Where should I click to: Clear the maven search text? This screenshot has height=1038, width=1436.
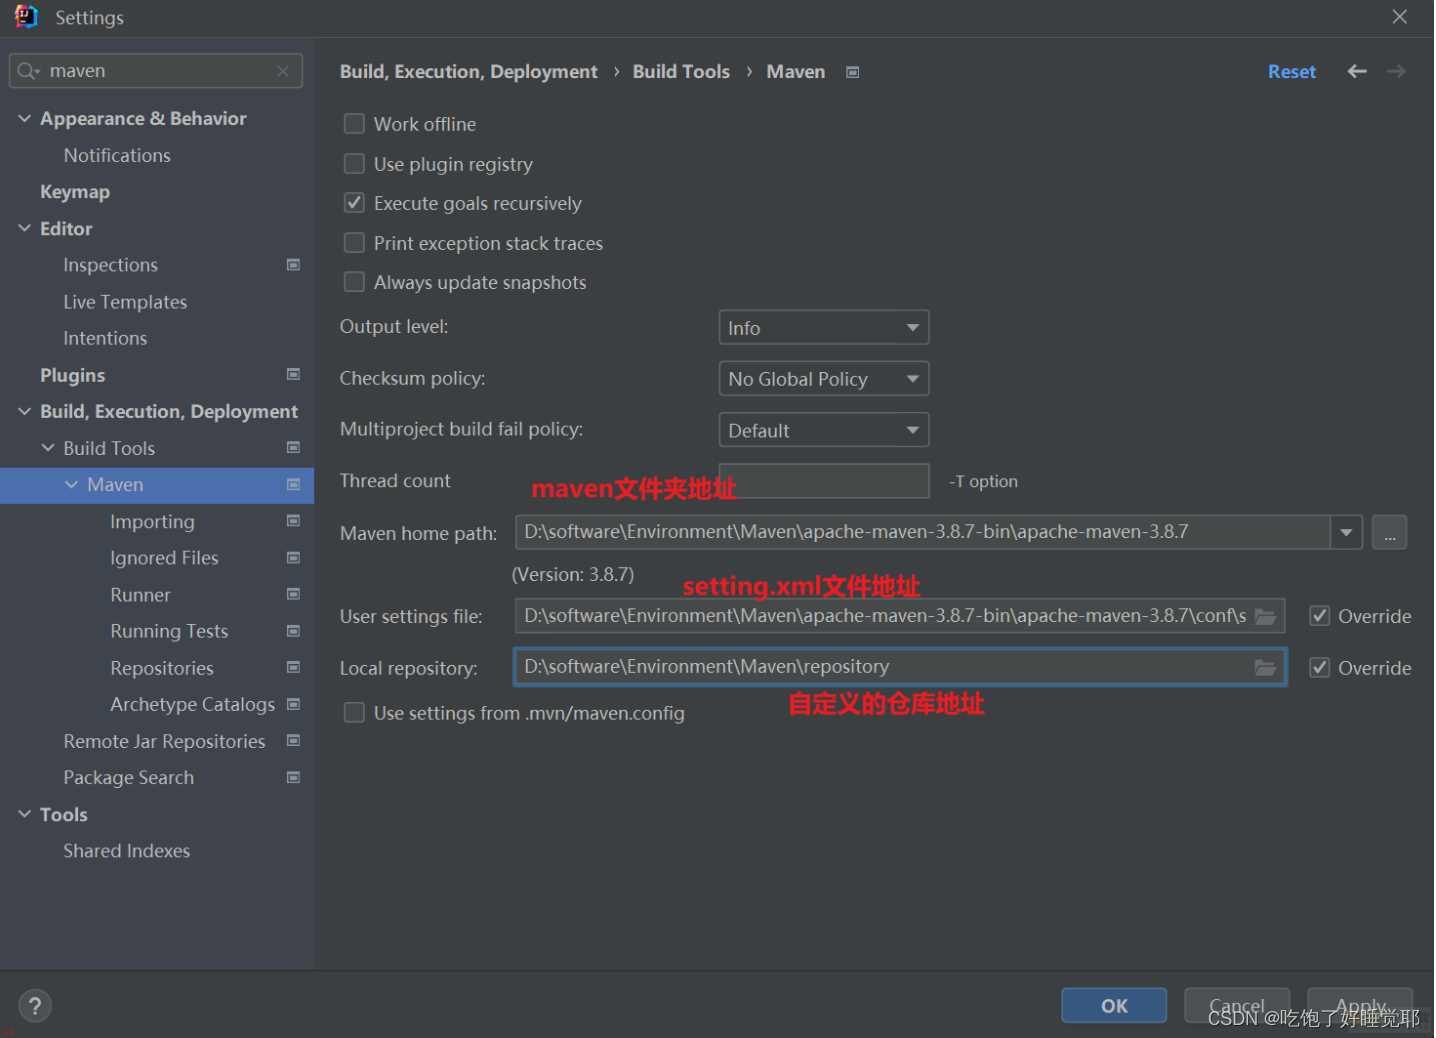pos(283,71)
